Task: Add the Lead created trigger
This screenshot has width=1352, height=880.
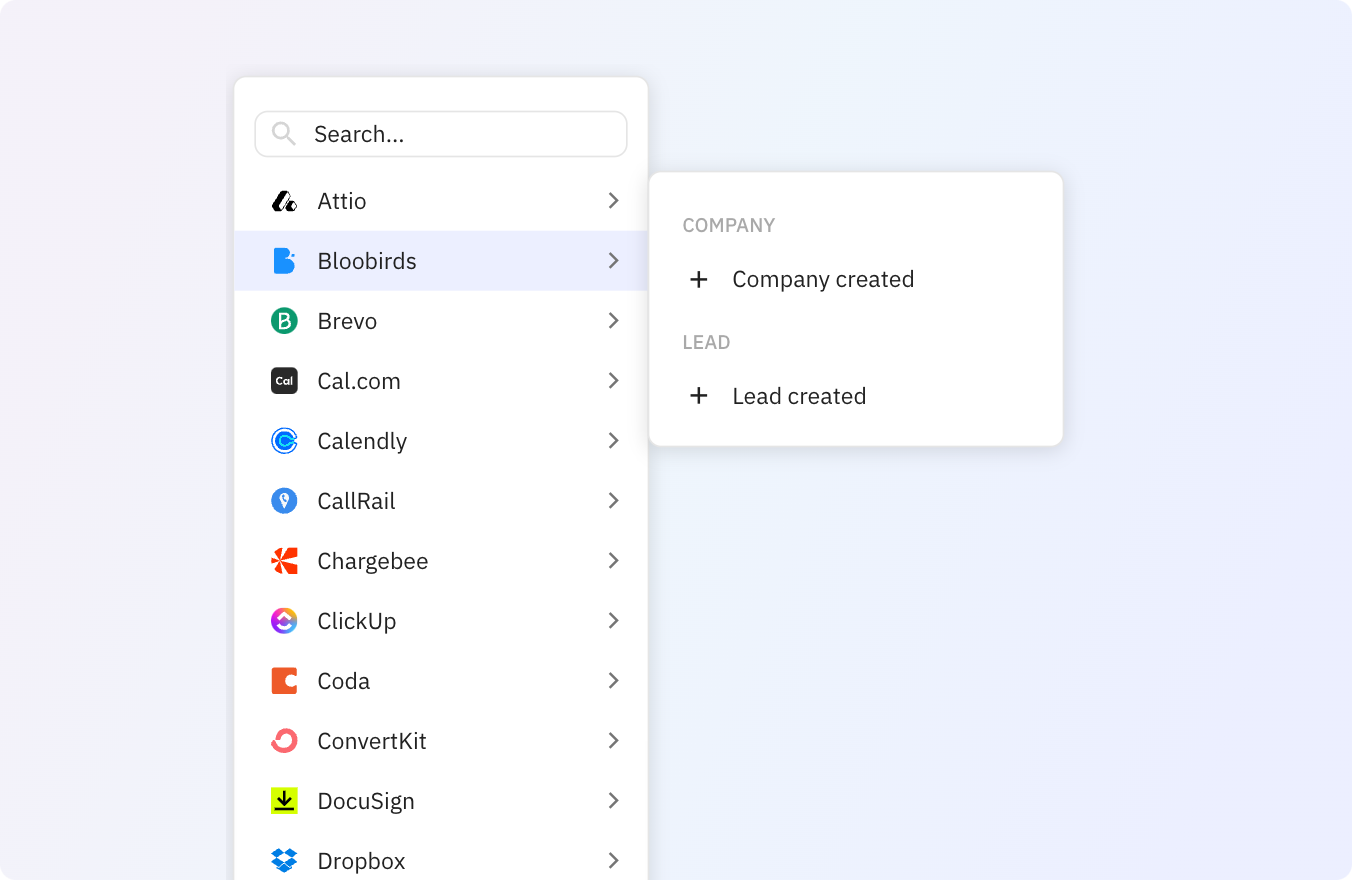Action: pos(856,396)
